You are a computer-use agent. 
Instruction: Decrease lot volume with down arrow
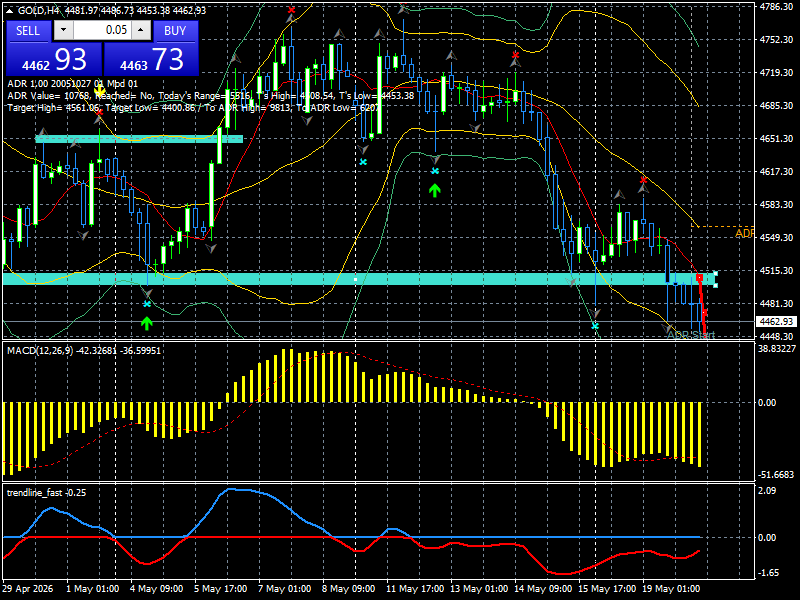click(x=63, y=31)
